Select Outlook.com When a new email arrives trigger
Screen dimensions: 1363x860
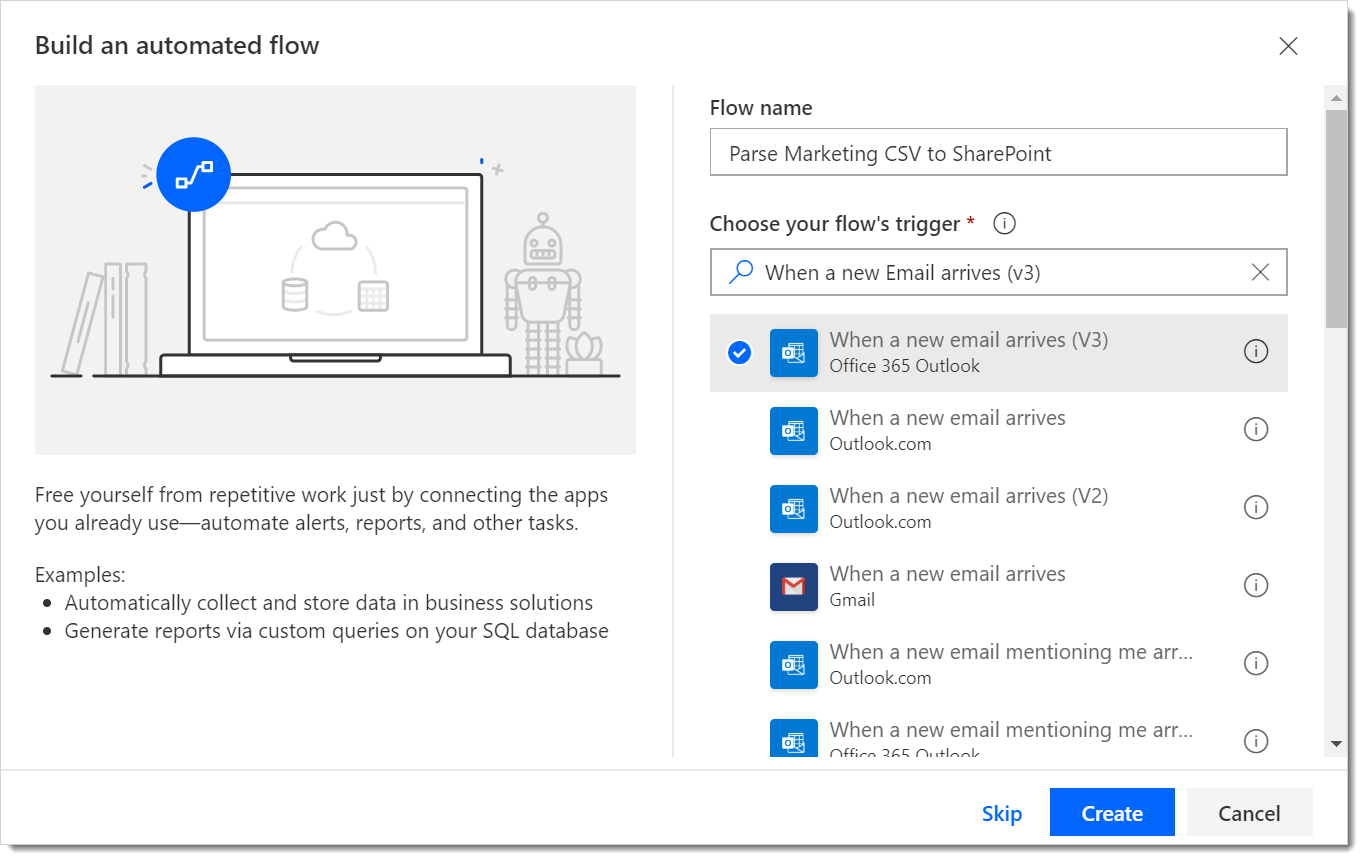(x=998, y=430)
